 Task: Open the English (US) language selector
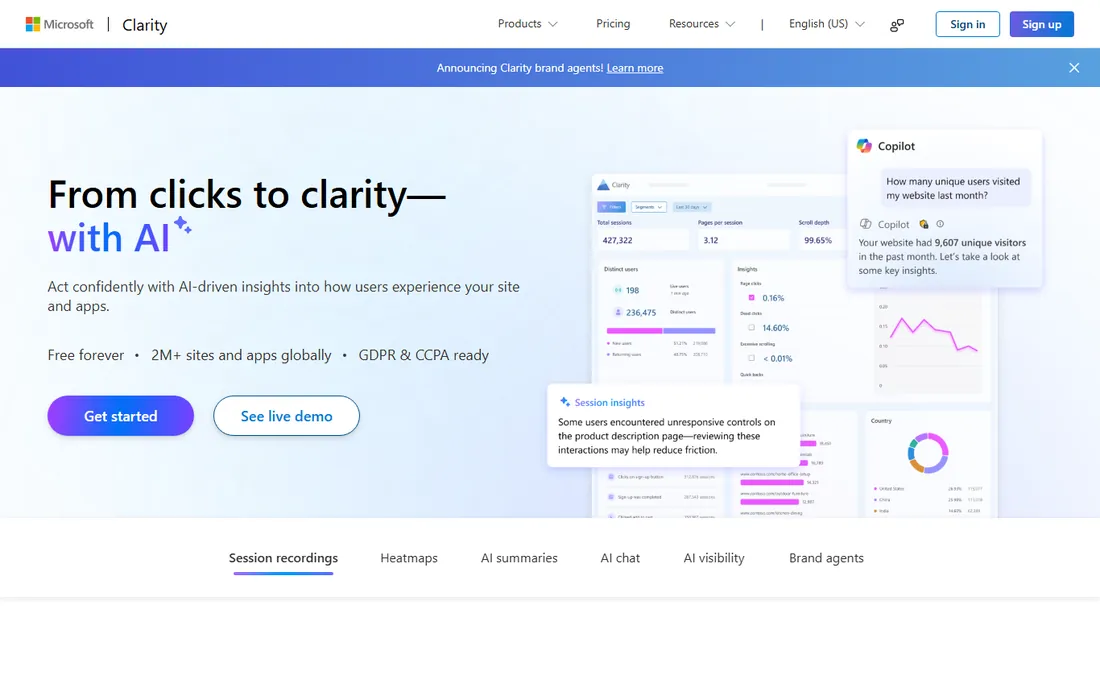pyautogui.click(x=826, y=24)
